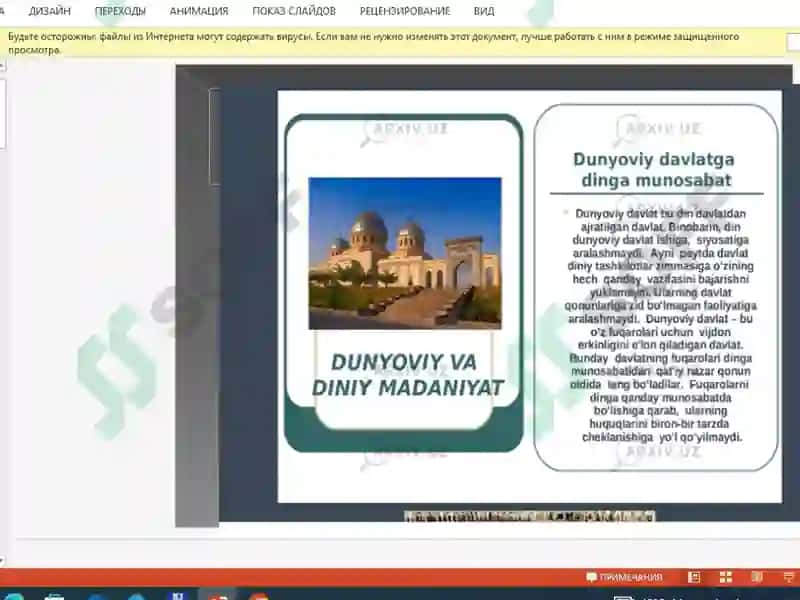800x600 pixels.
Task: Open Reading view from status bar
Action: (x=757, y=577)
